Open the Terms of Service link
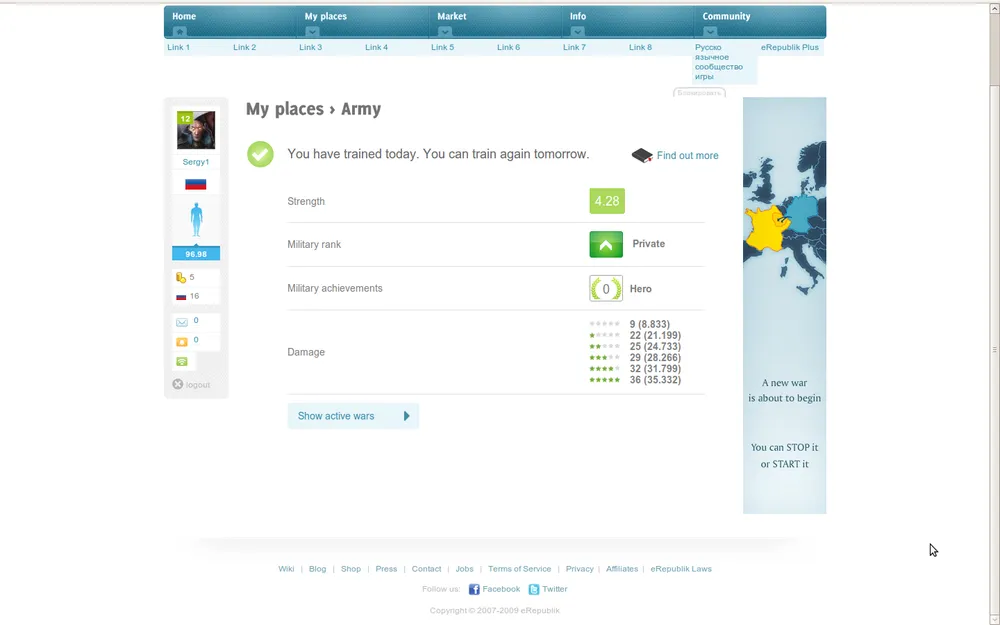 520,569
